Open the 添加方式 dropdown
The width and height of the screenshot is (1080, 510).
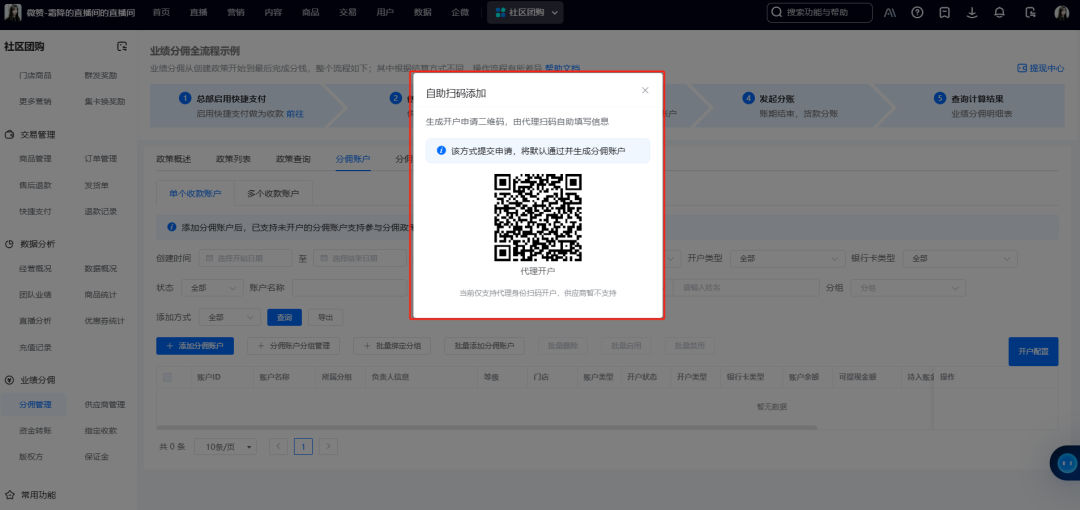[229, 317]
